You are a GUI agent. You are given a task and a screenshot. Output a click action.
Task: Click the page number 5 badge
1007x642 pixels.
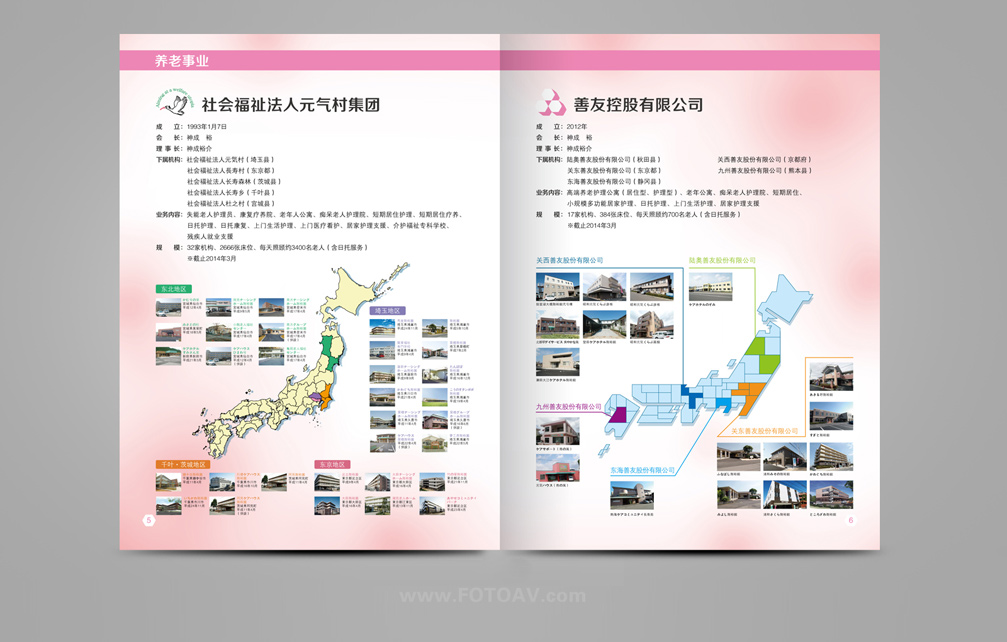[x=149, y=520]
